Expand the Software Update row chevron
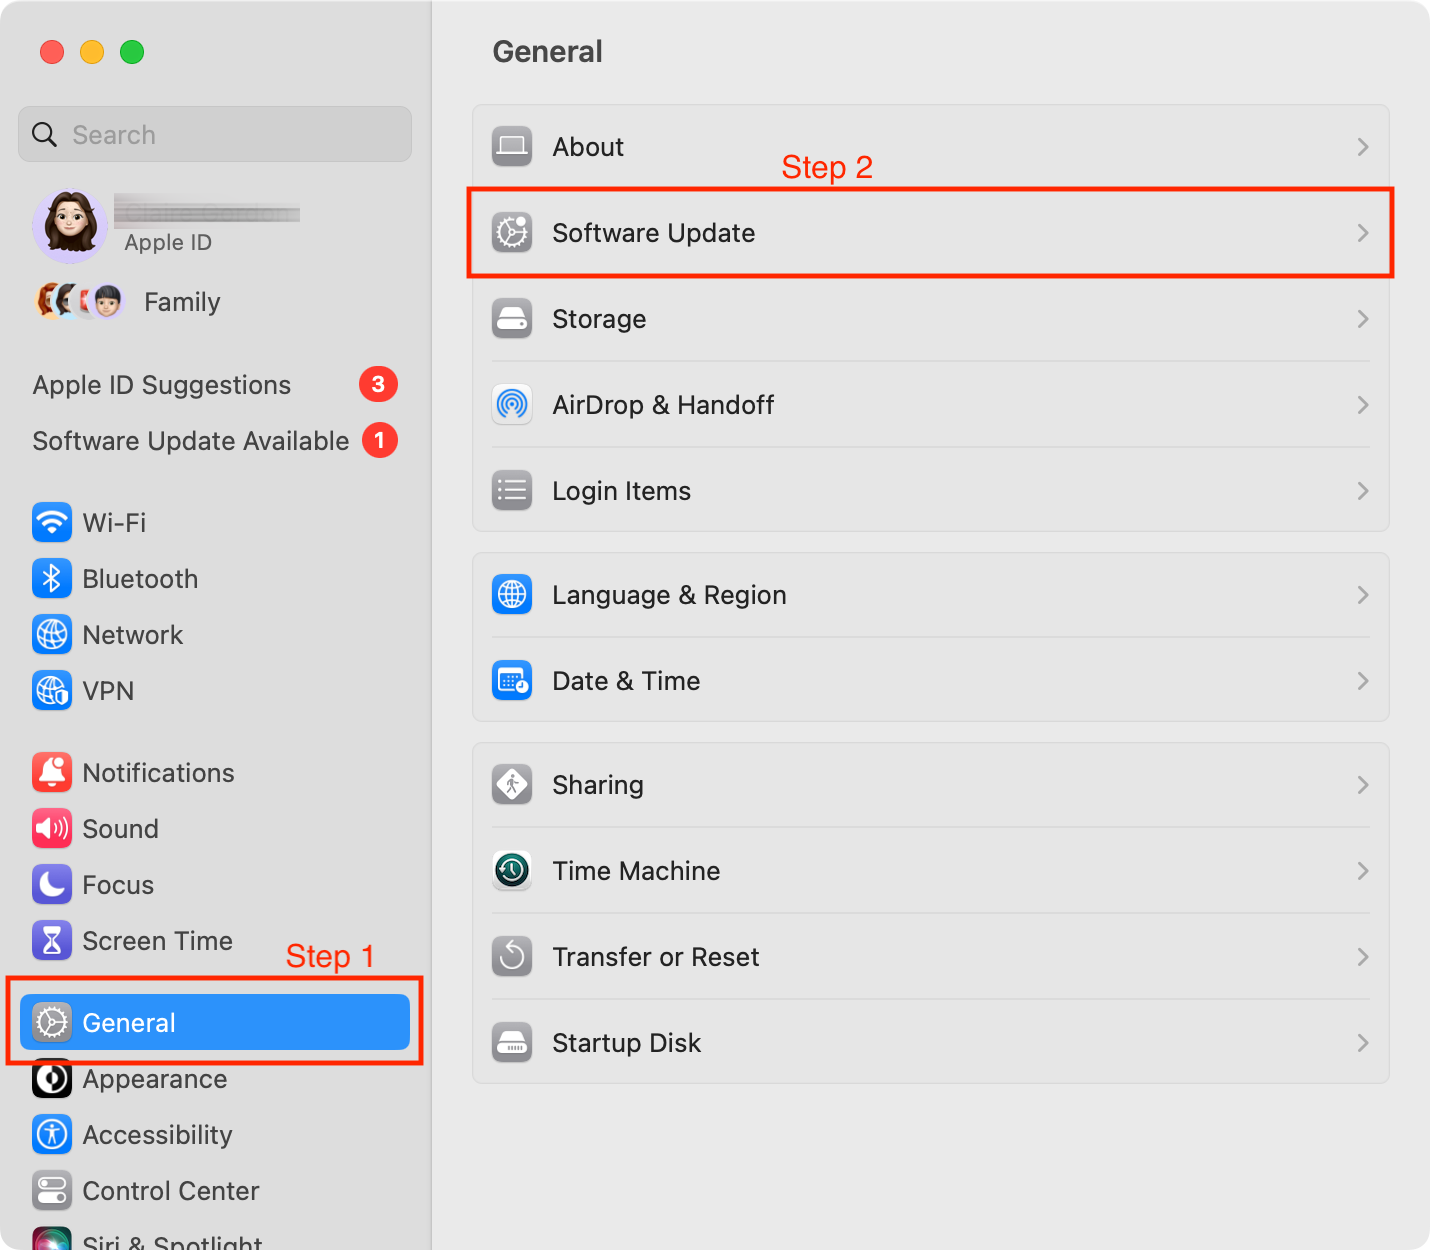 (x=1362, y=233)
